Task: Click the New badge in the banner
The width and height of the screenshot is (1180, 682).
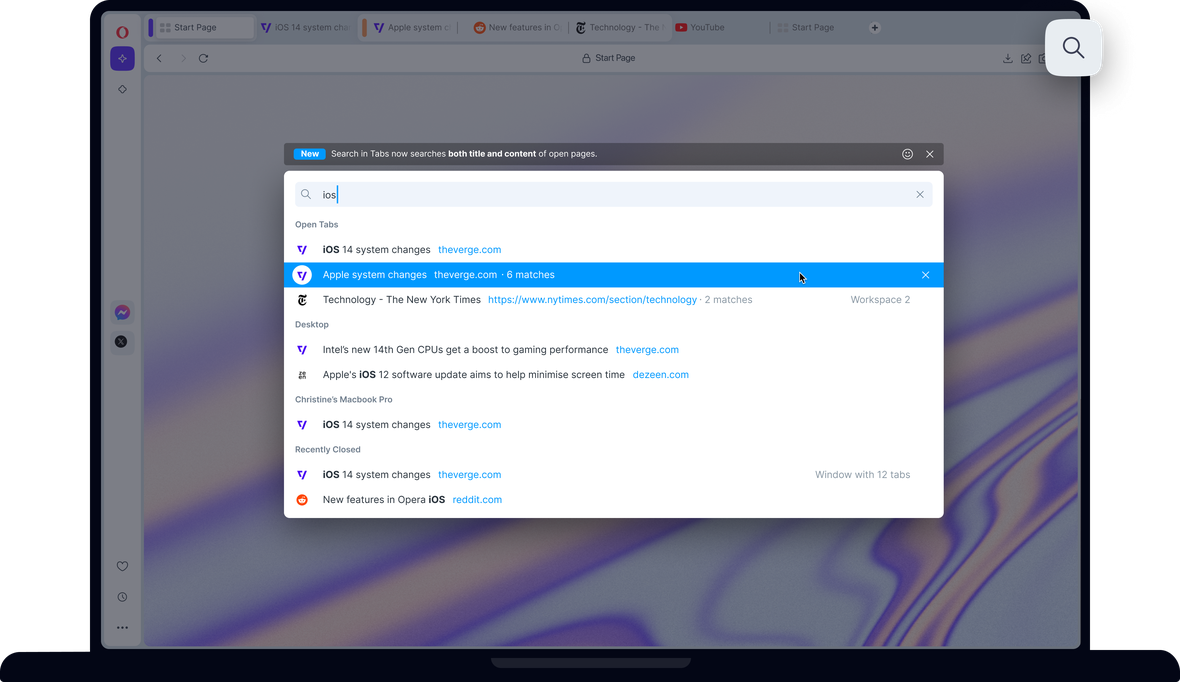Action: pos(309,154)
